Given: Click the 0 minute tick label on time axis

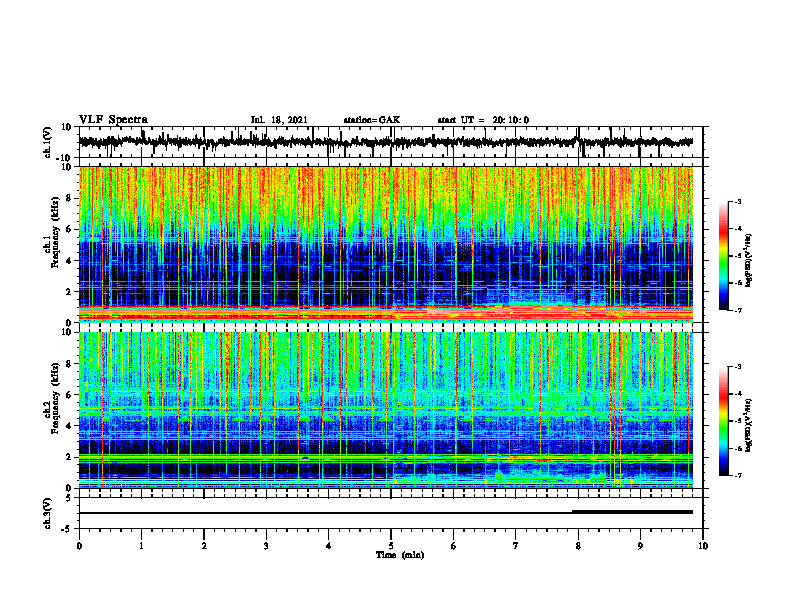Looking at the screenshot, I should pos(79,546).
